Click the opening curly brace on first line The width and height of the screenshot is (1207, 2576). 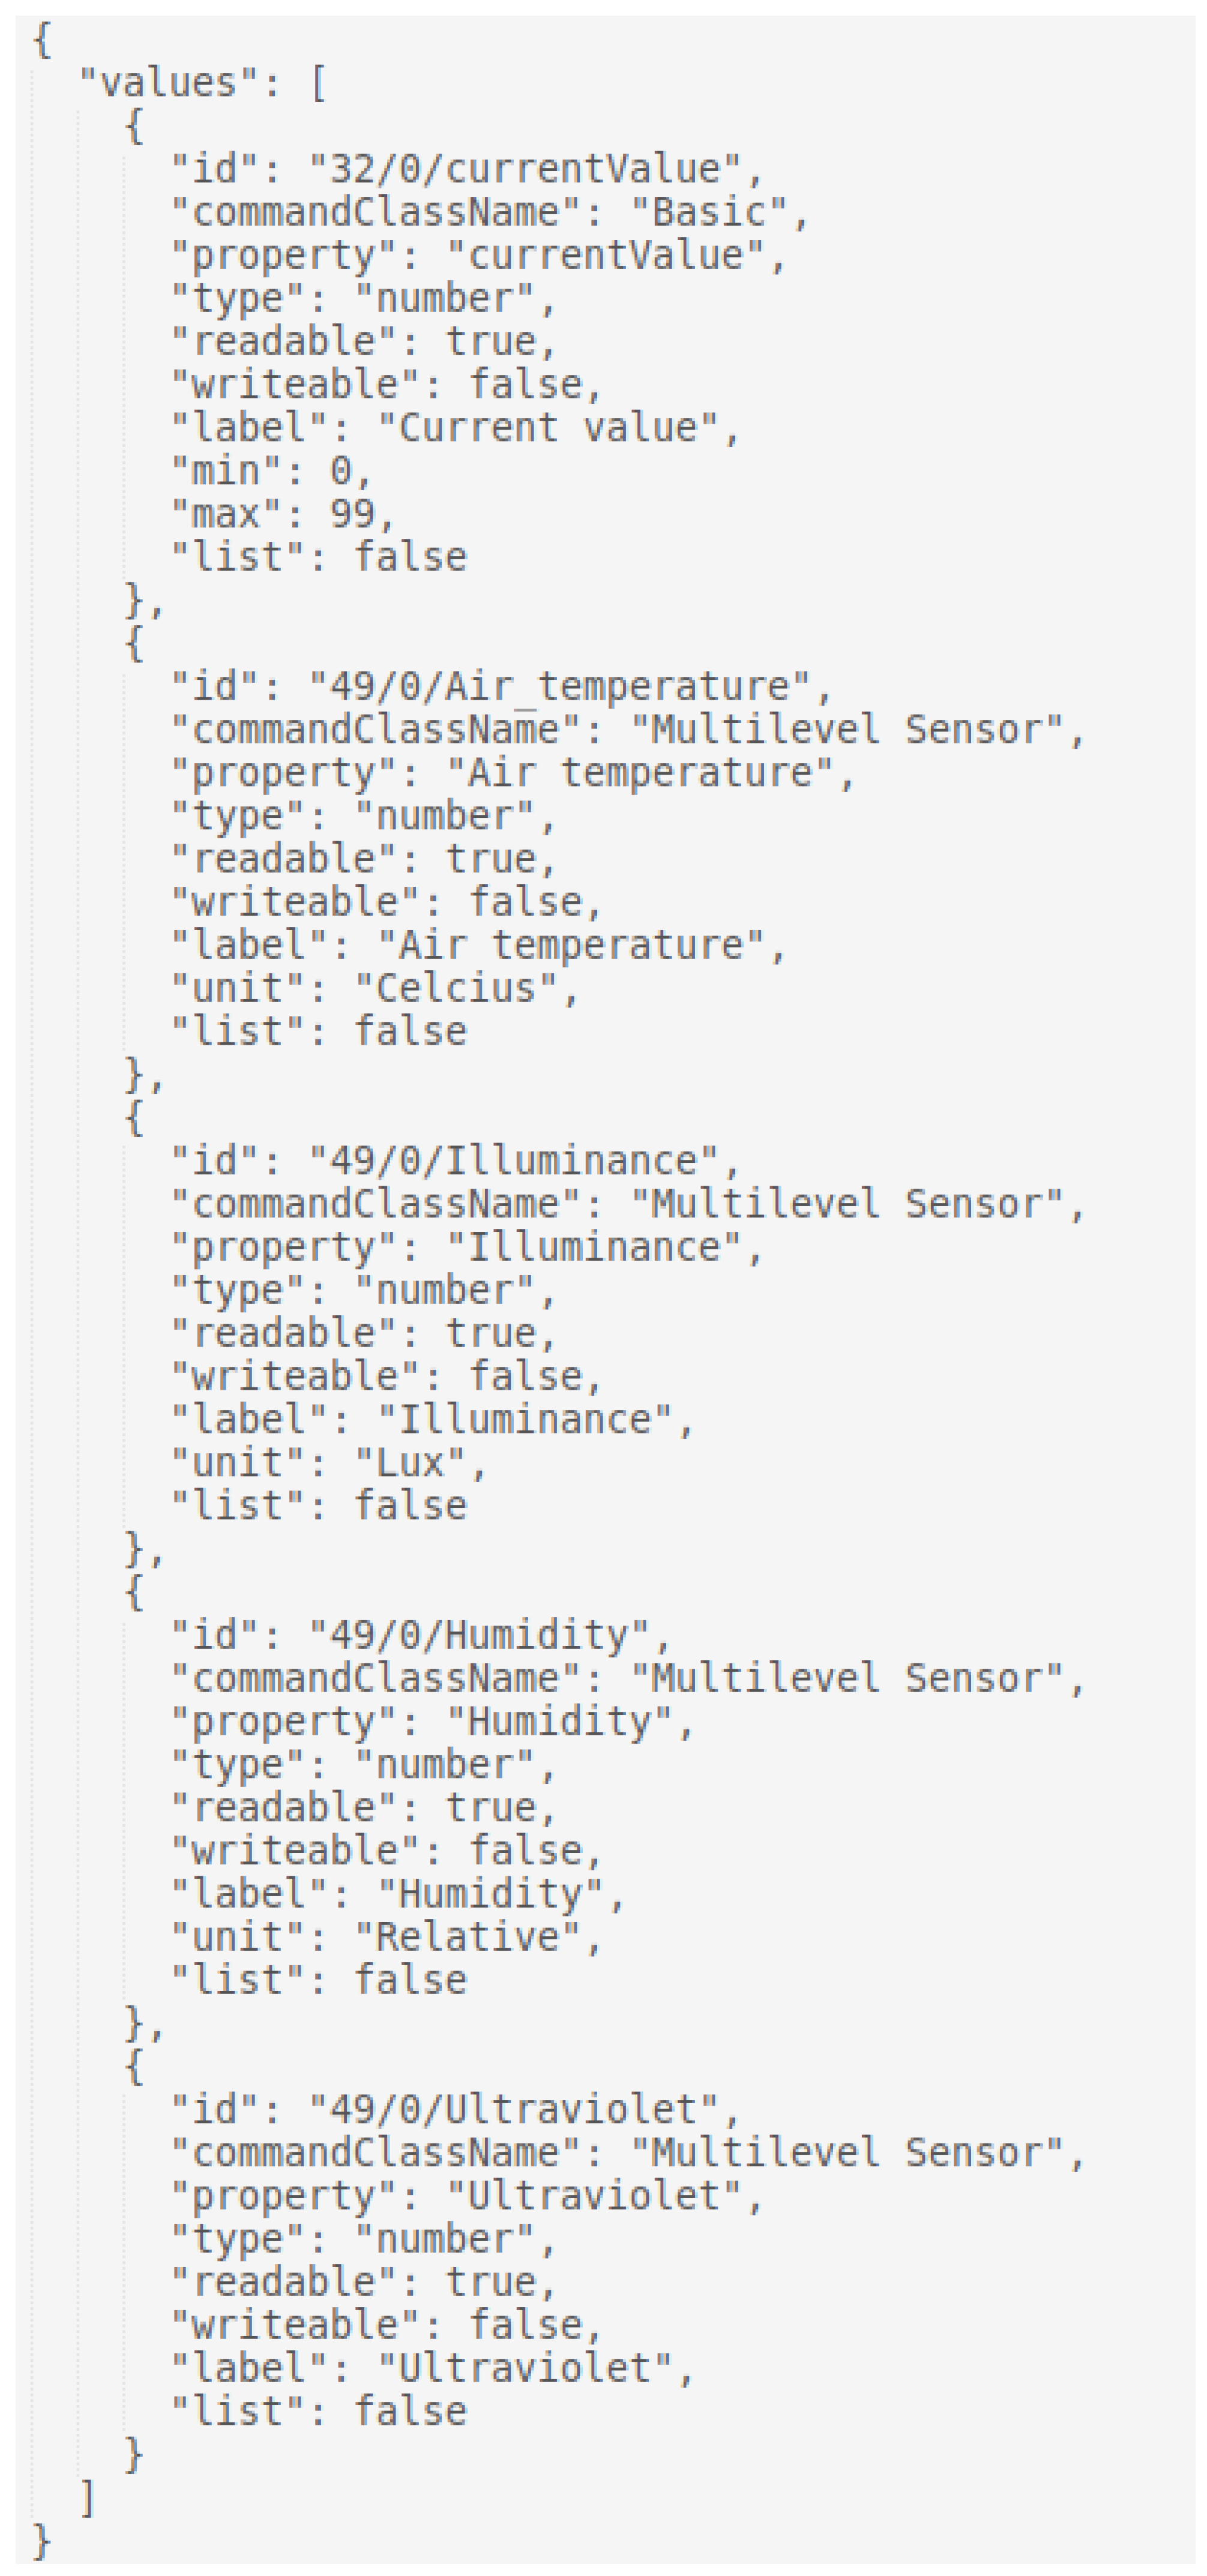point(42,40)
